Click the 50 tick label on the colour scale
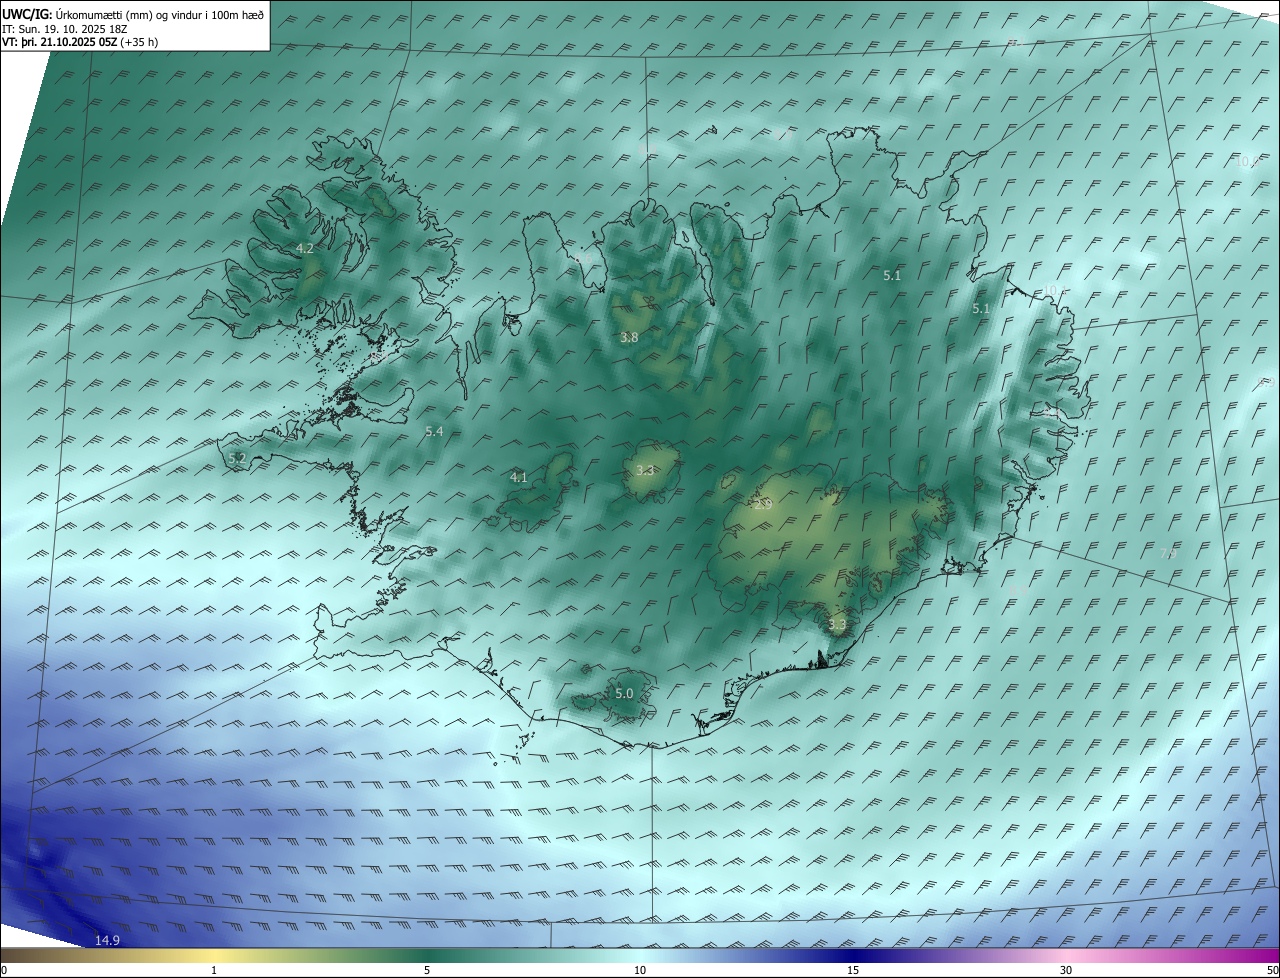The height and width of the screenshot is (978, 1280). click(1272, 970)
